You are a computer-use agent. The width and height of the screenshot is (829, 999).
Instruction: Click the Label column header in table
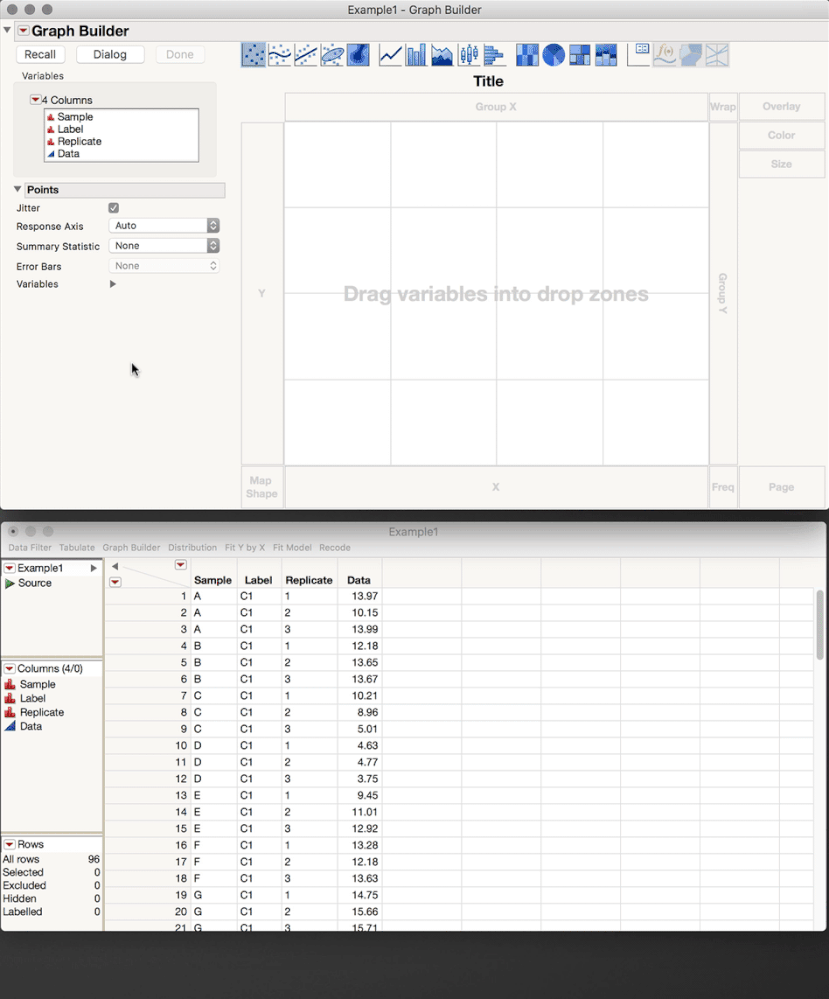point(258,580)
